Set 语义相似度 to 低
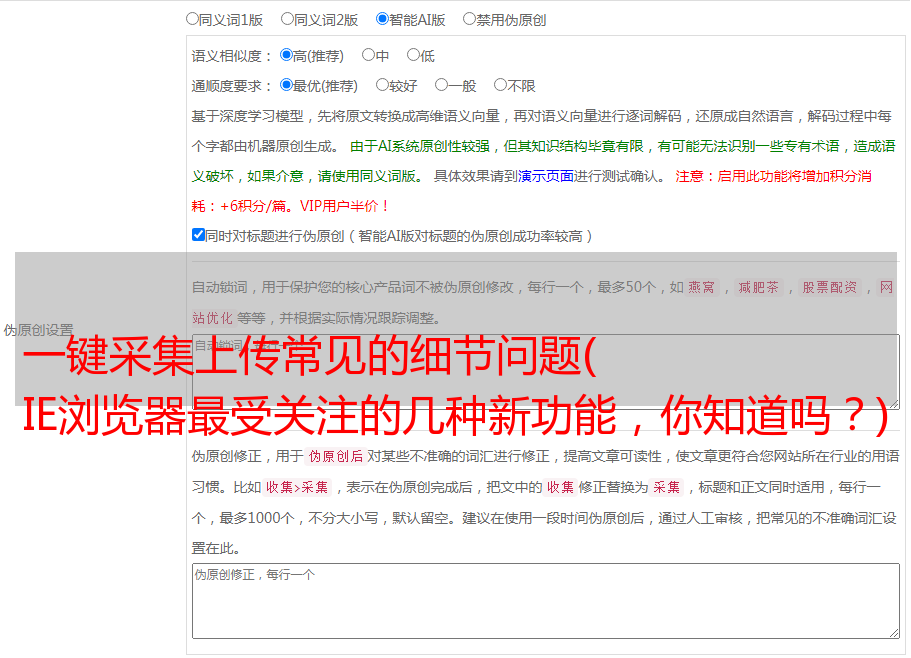 click(413, 55)
